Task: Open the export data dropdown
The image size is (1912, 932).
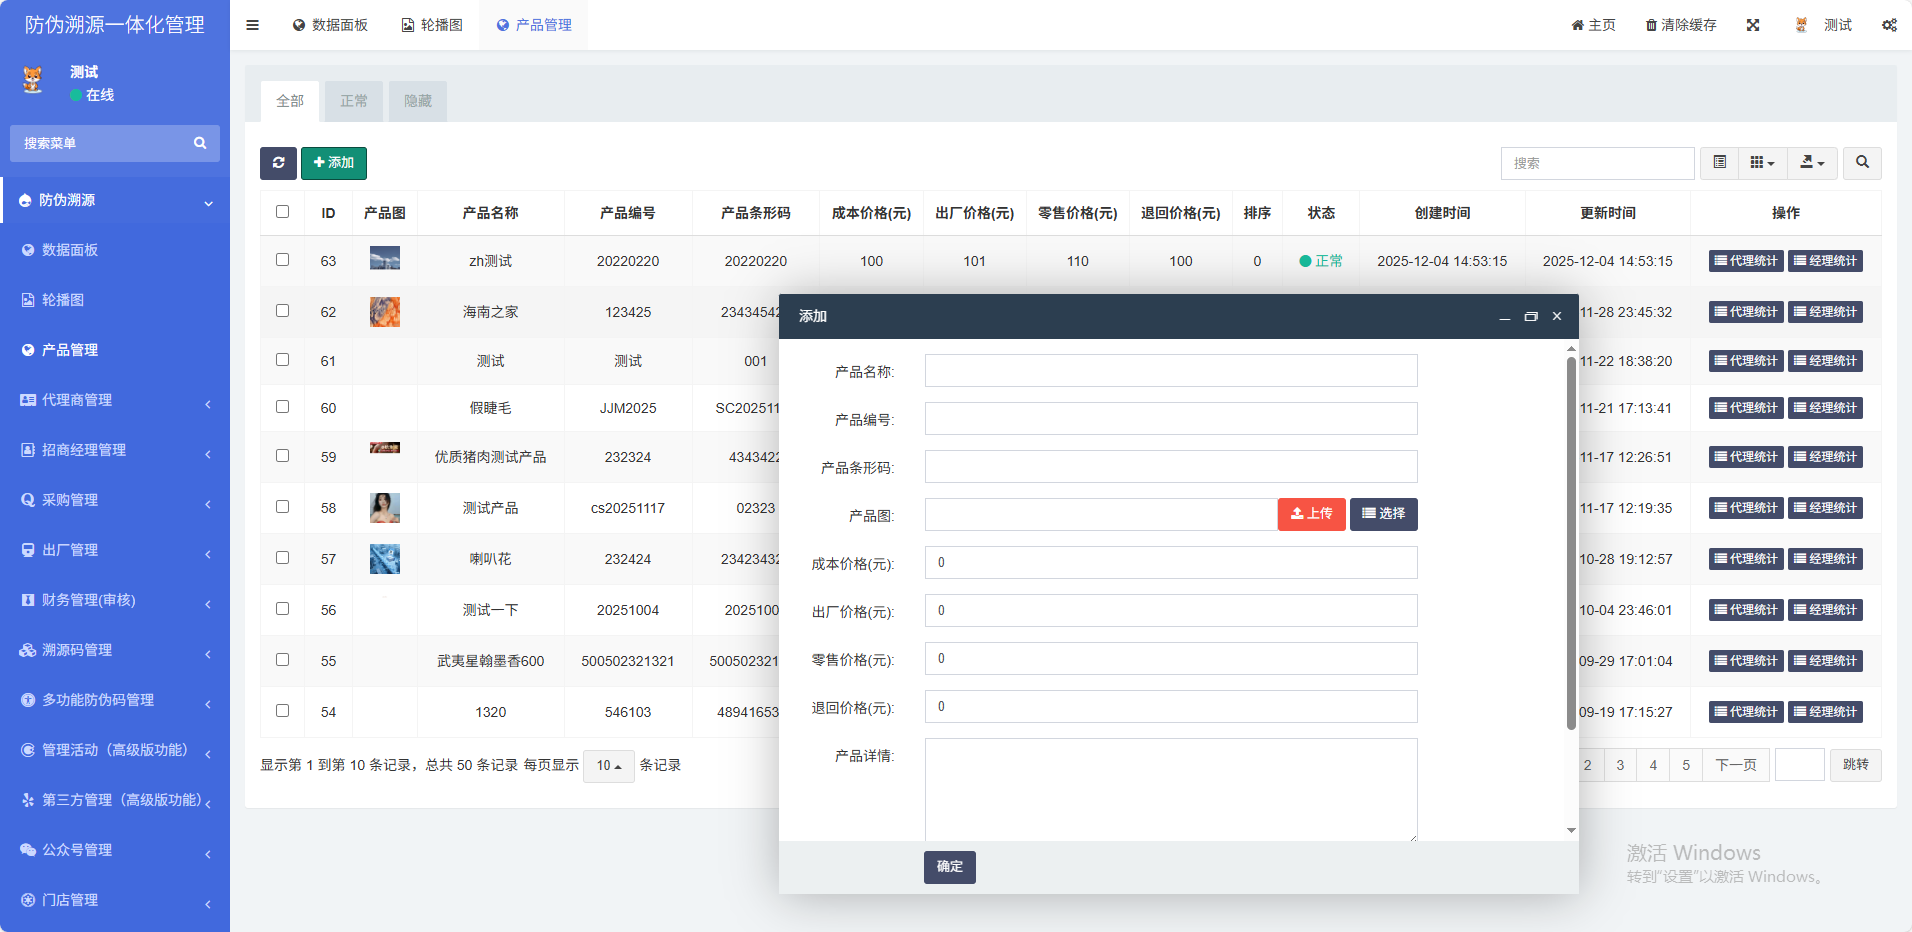Action: [1812, 163]
